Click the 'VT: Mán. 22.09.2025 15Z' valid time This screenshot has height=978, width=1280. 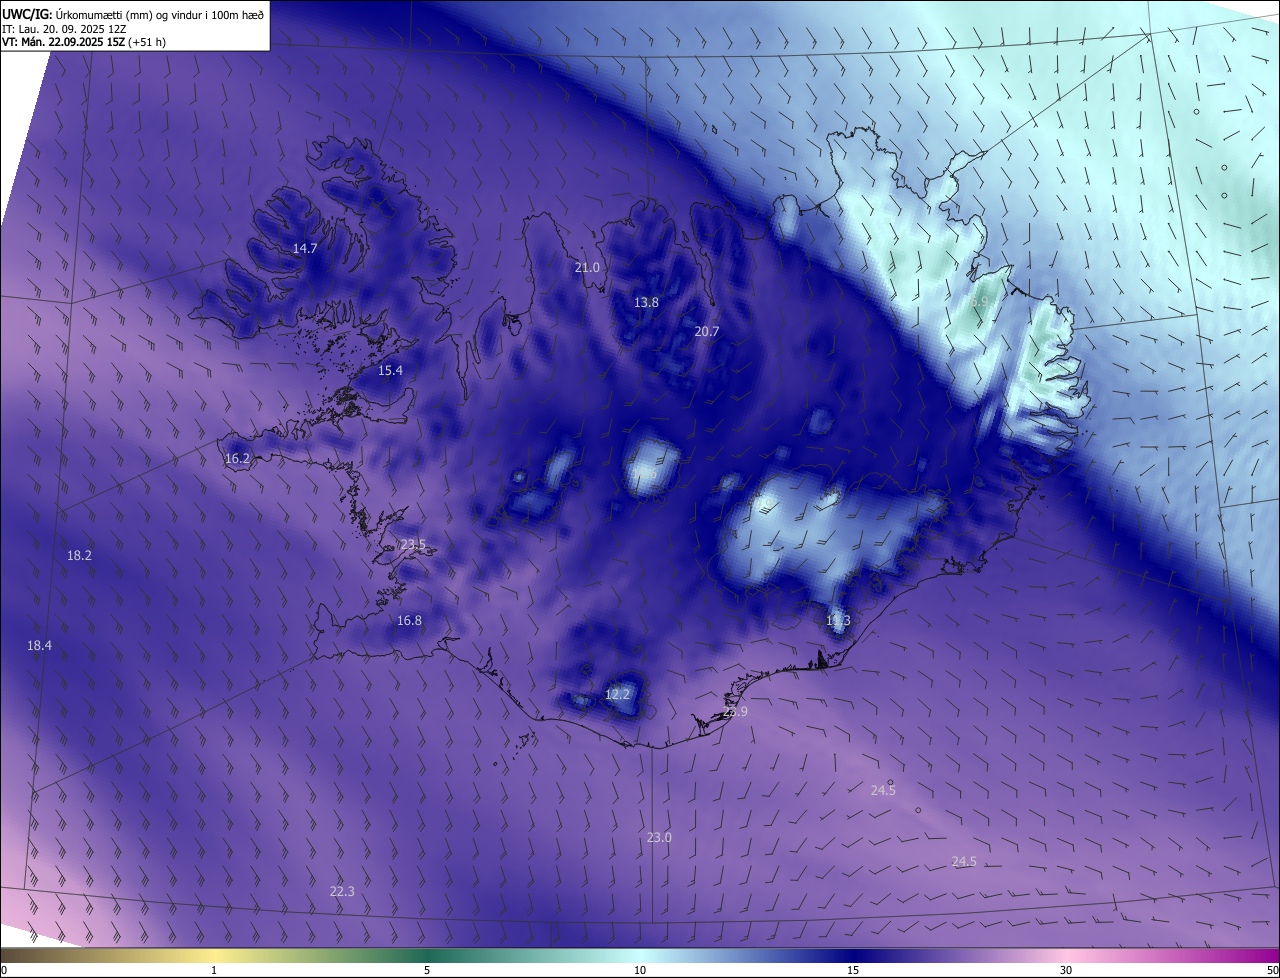(x=65, y=42)
